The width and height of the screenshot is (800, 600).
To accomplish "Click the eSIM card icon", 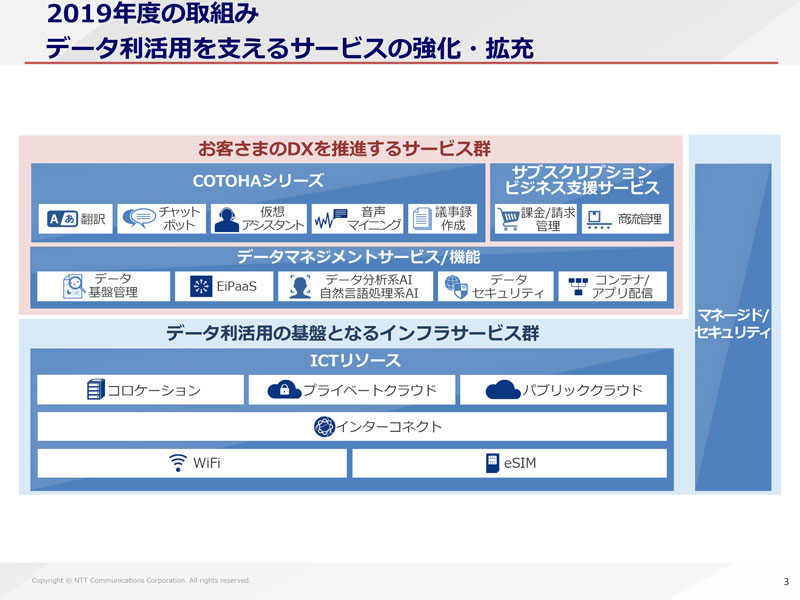I will tap(492, 463).
